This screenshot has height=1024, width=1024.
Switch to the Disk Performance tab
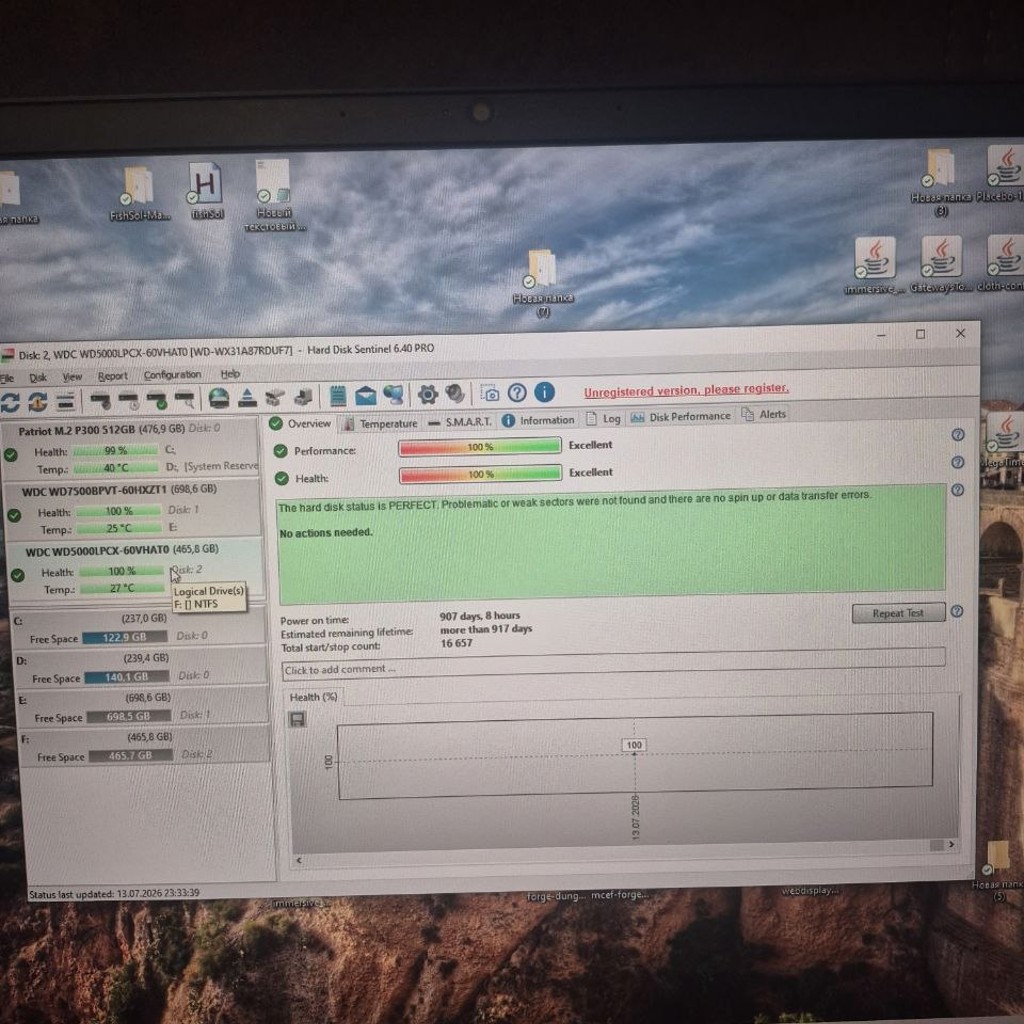point(680,417)
